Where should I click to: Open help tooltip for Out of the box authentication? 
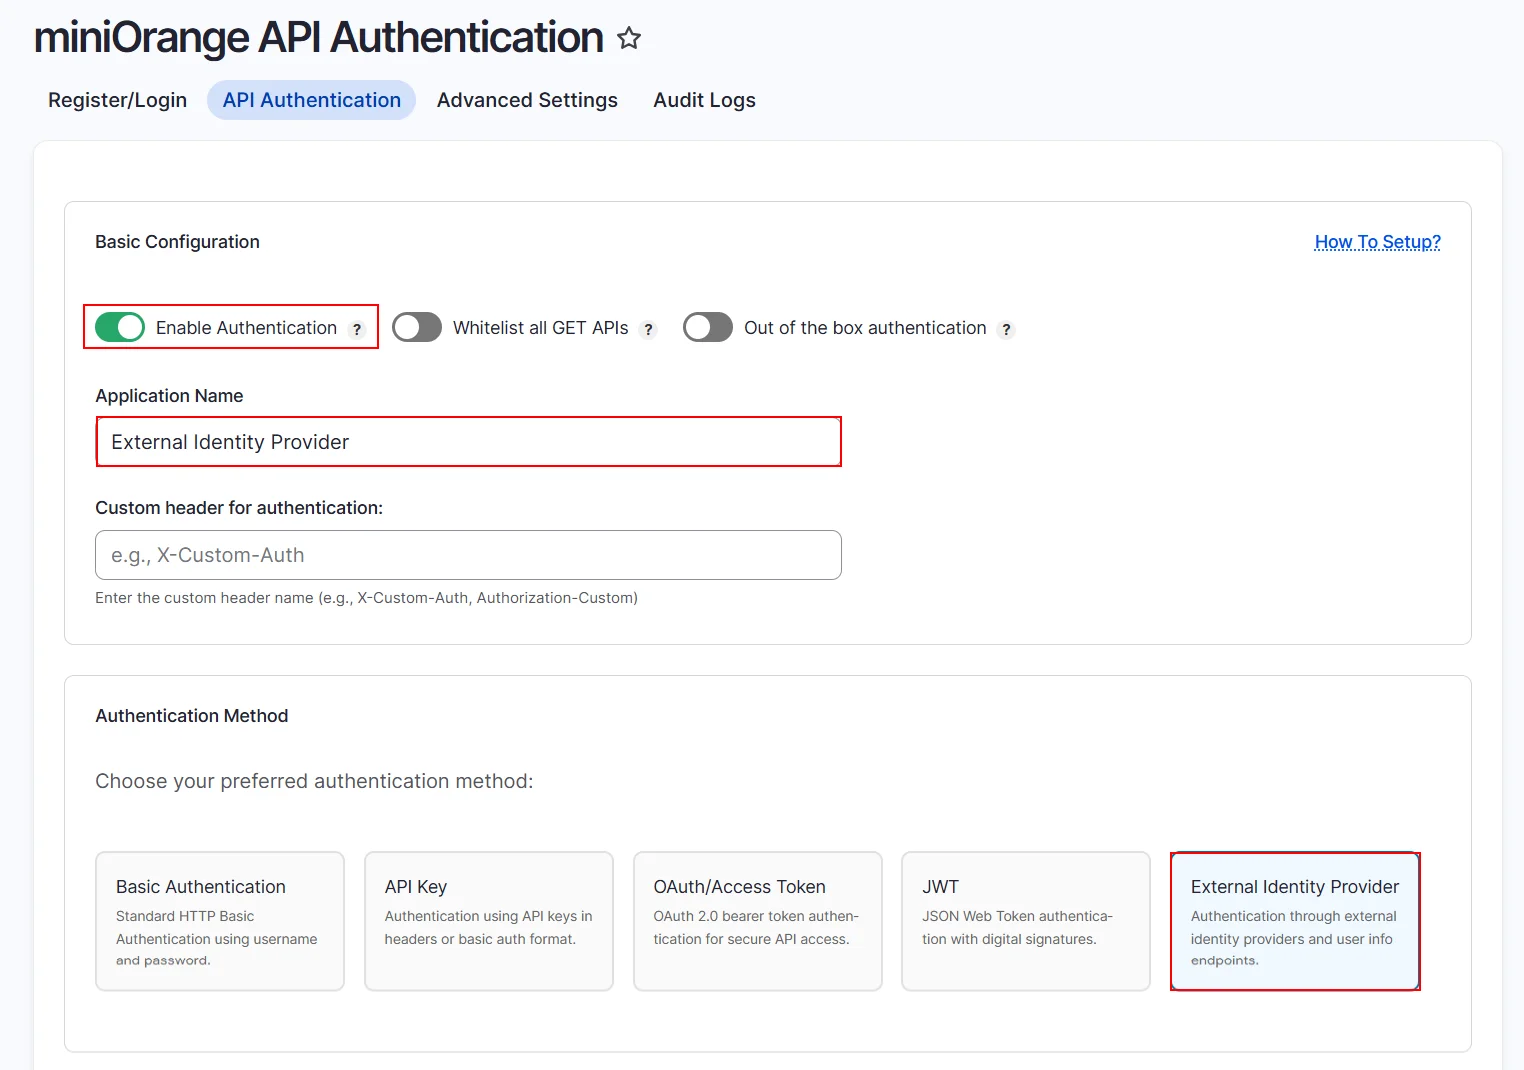pos(1006,329)
